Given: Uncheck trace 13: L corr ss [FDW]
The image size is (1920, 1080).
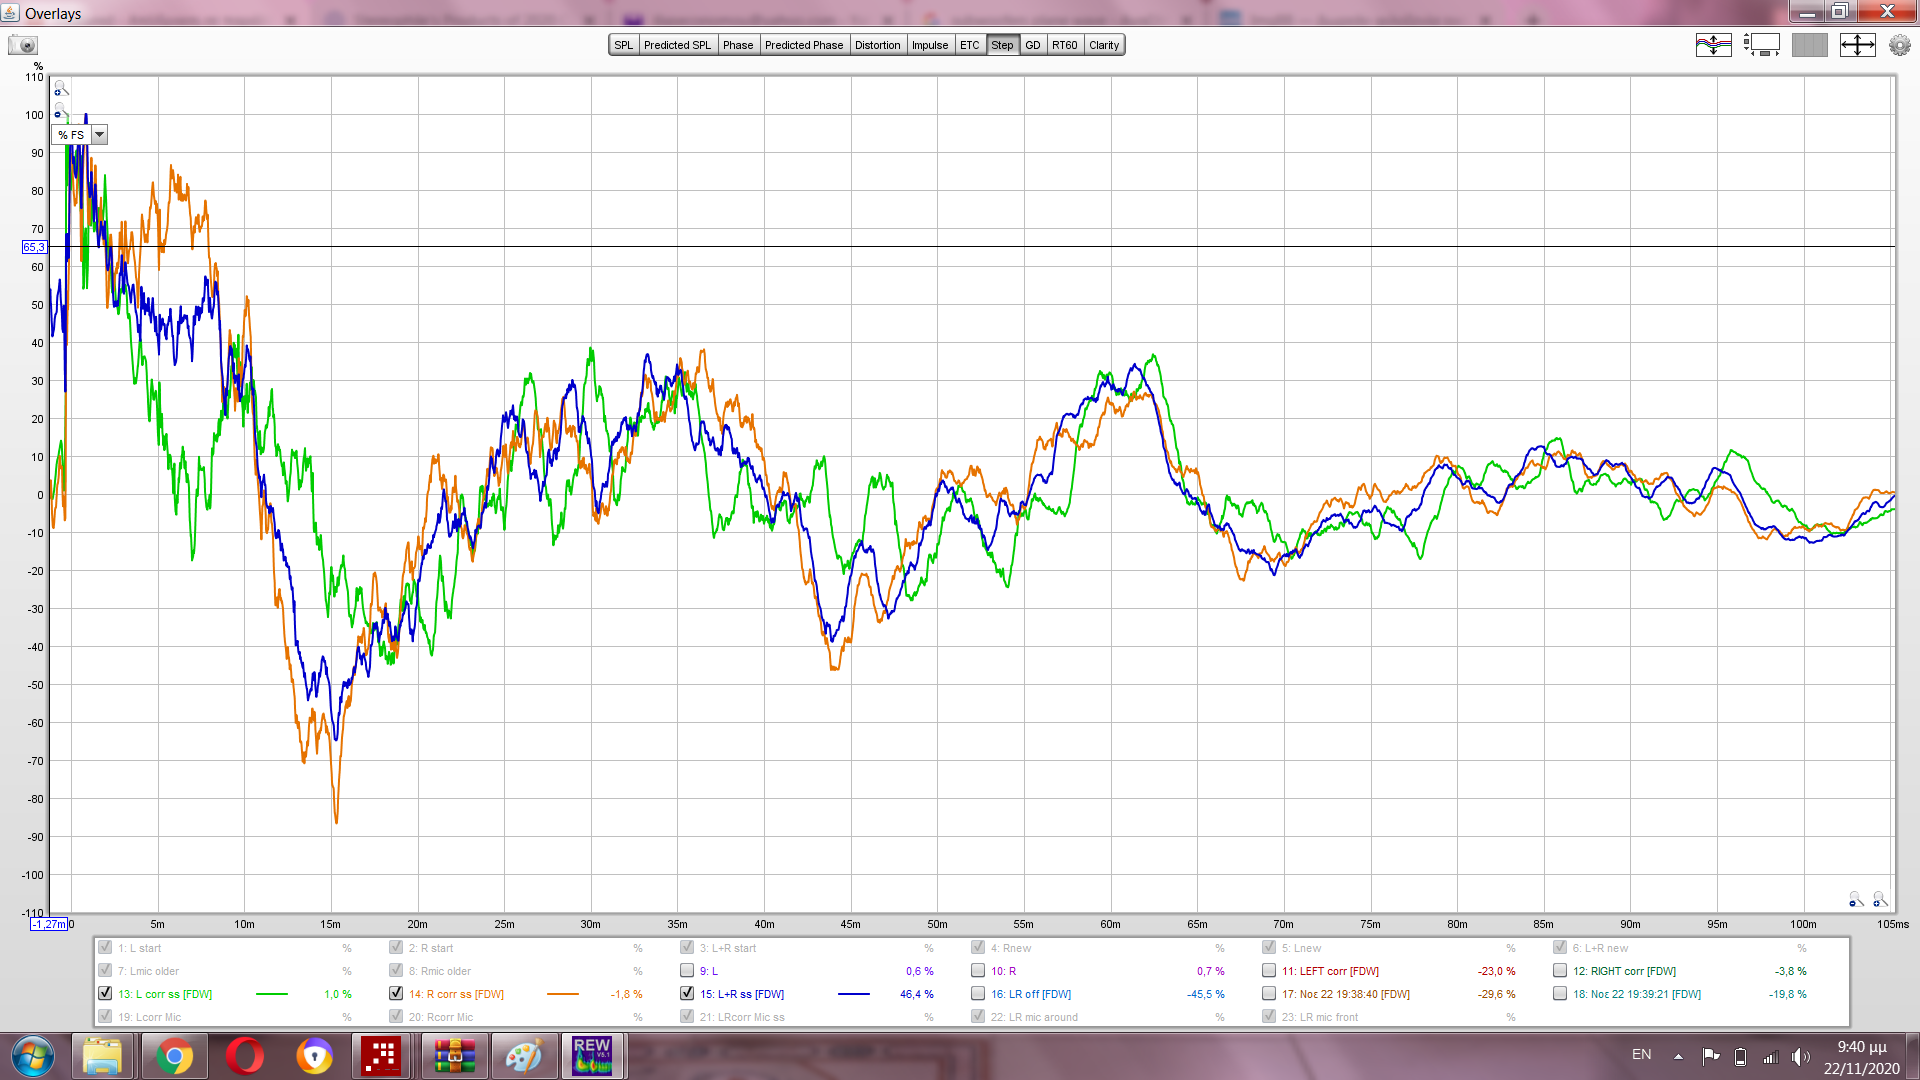Looking at the screenshot, I should pos(105,994).
